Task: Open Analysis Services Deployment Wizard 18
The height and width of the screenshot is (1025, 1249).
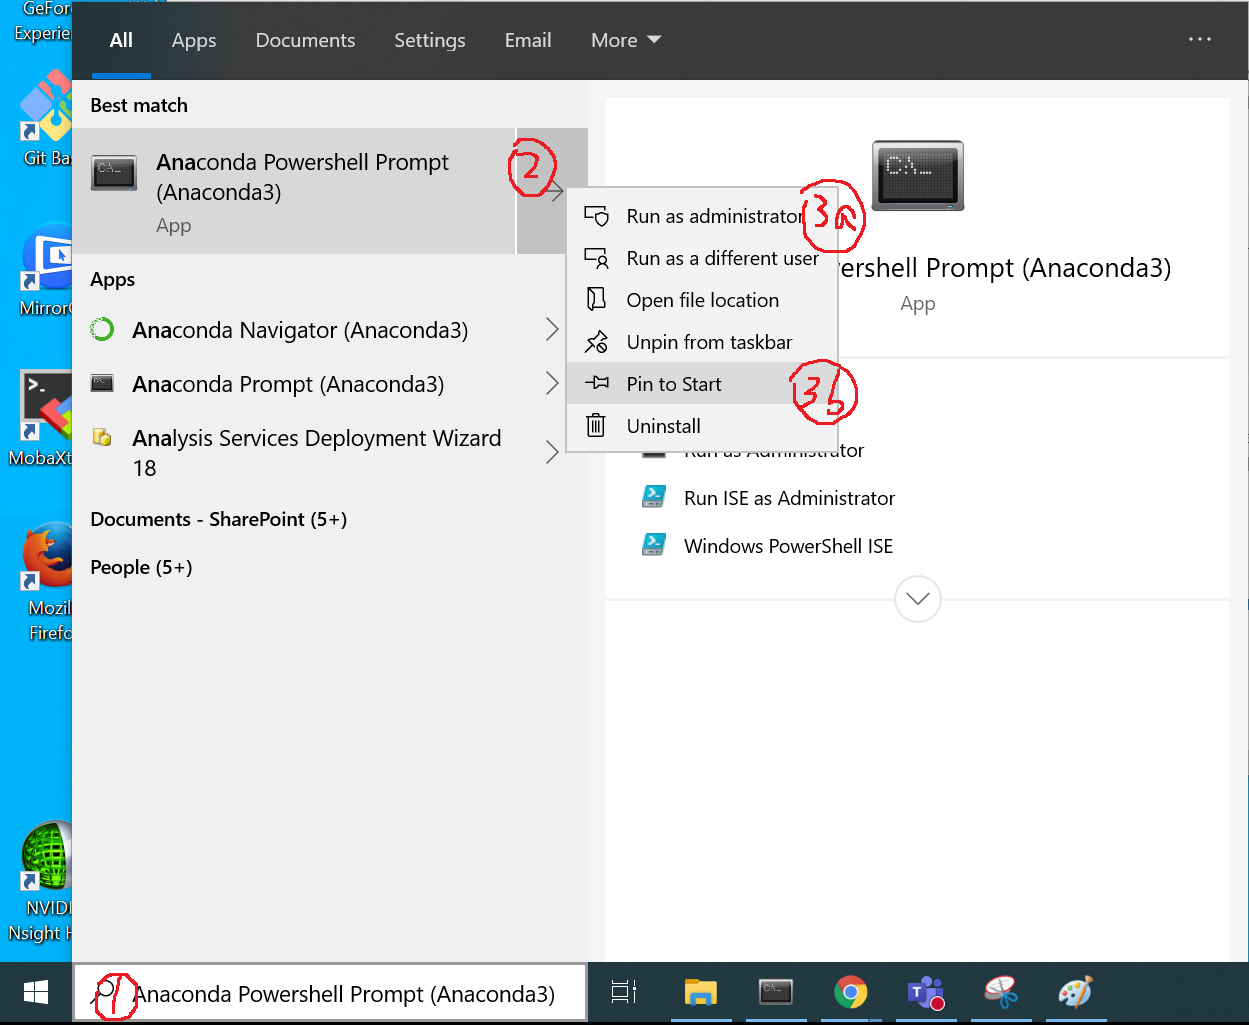Action: 317,452
